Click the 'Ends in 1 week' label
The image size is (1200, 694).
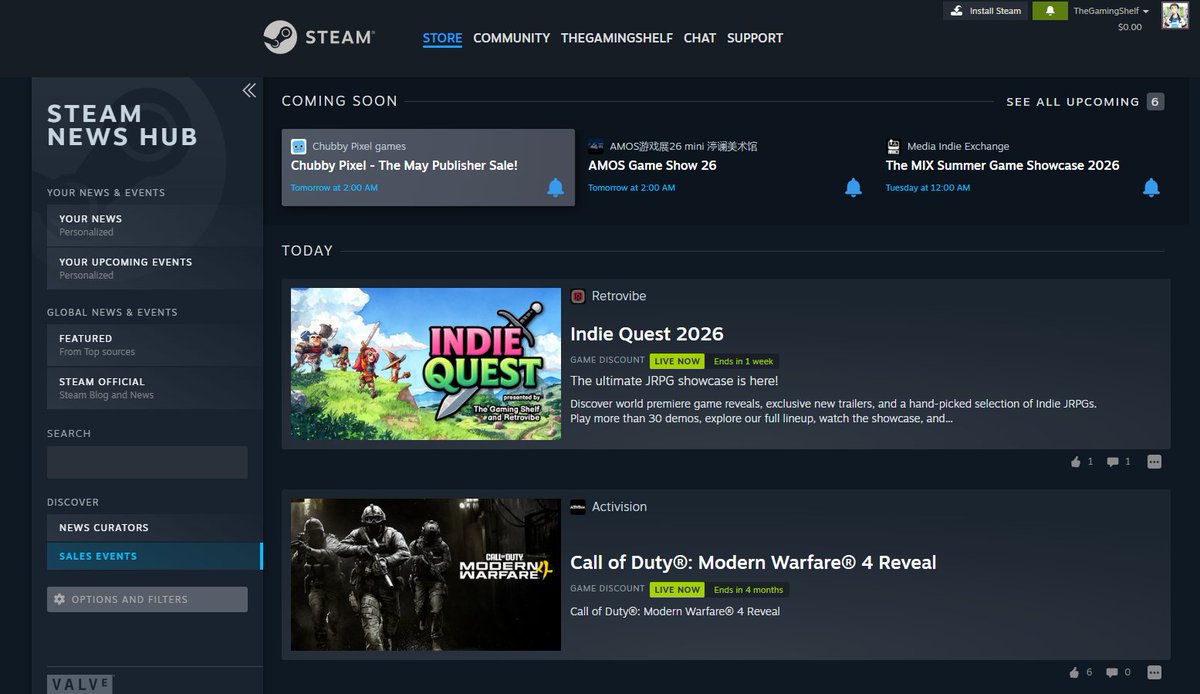743,361
